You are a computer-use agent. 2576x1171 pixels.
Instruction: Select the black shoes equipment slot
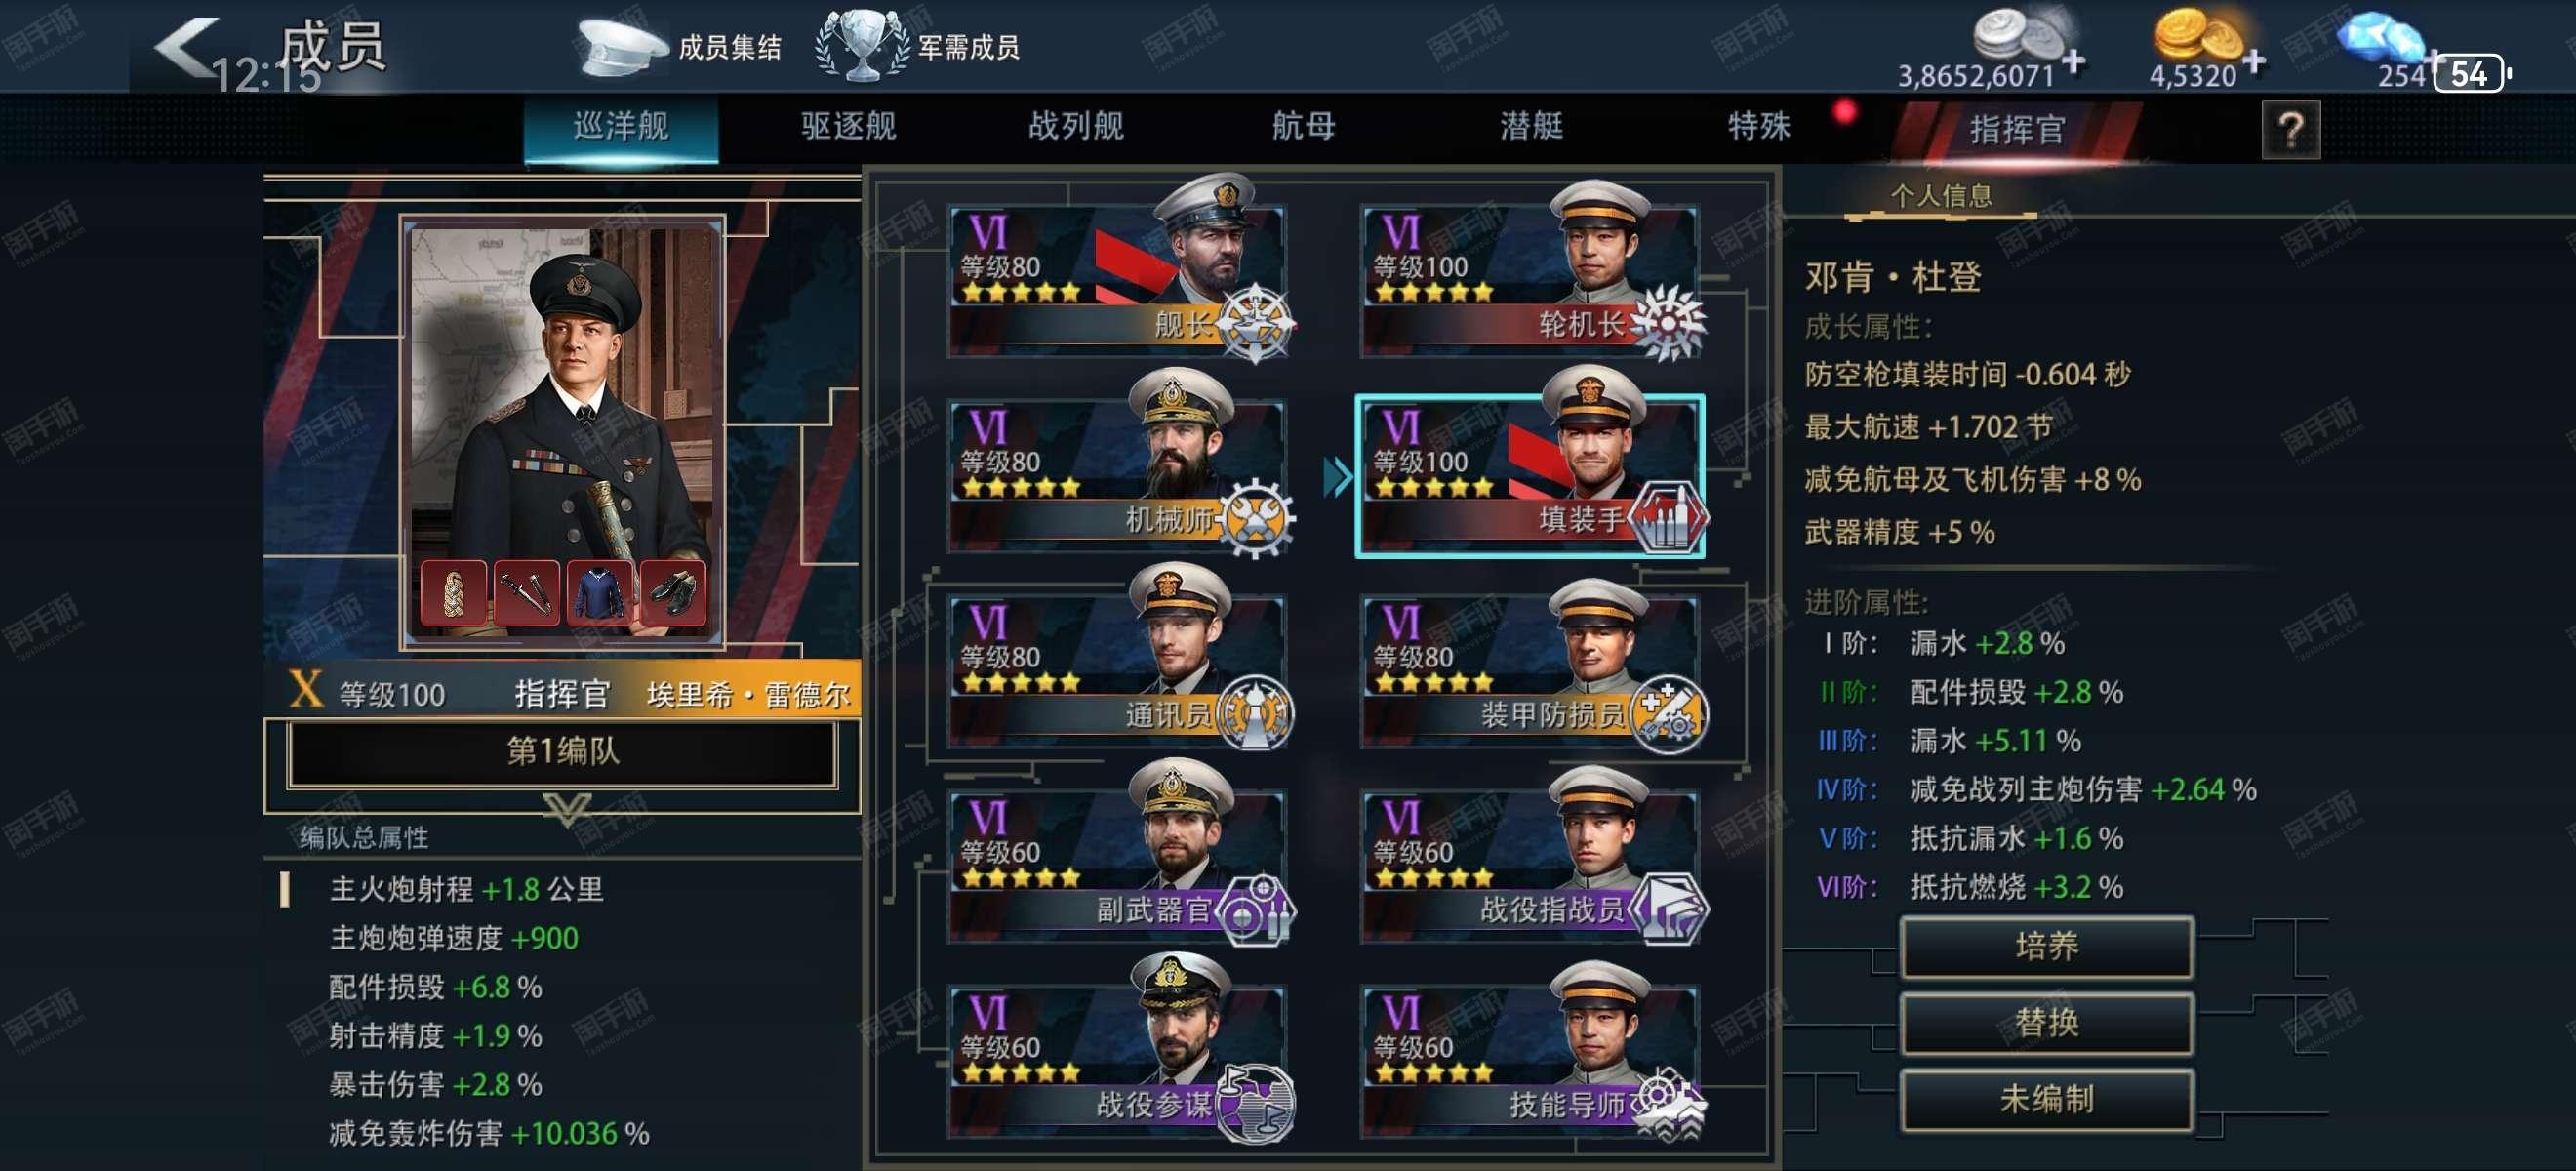tap(672, 593)
